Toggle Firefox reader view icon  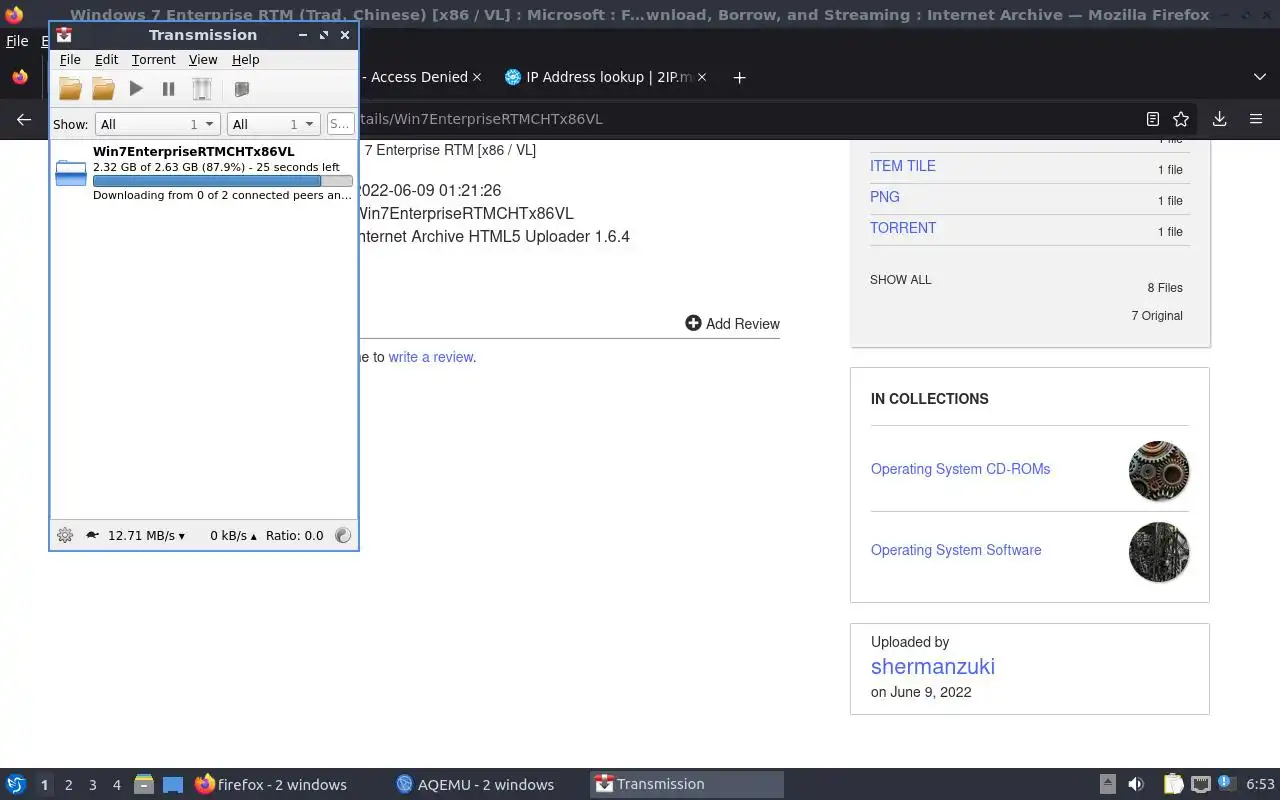pyautogui.click(x=1153, y=119)
